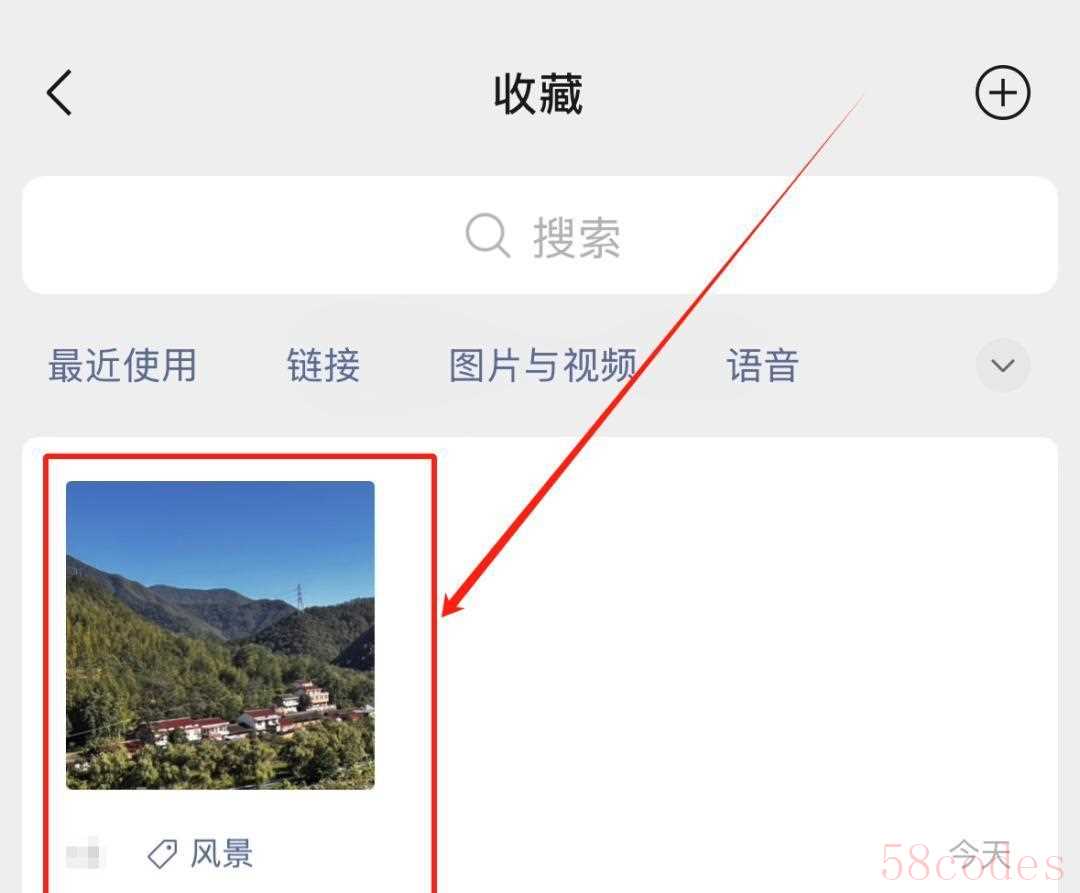Viewport: 1080px width, 893px height.
Task: Select the 语音 tab
Action: [x=763, y=365]
